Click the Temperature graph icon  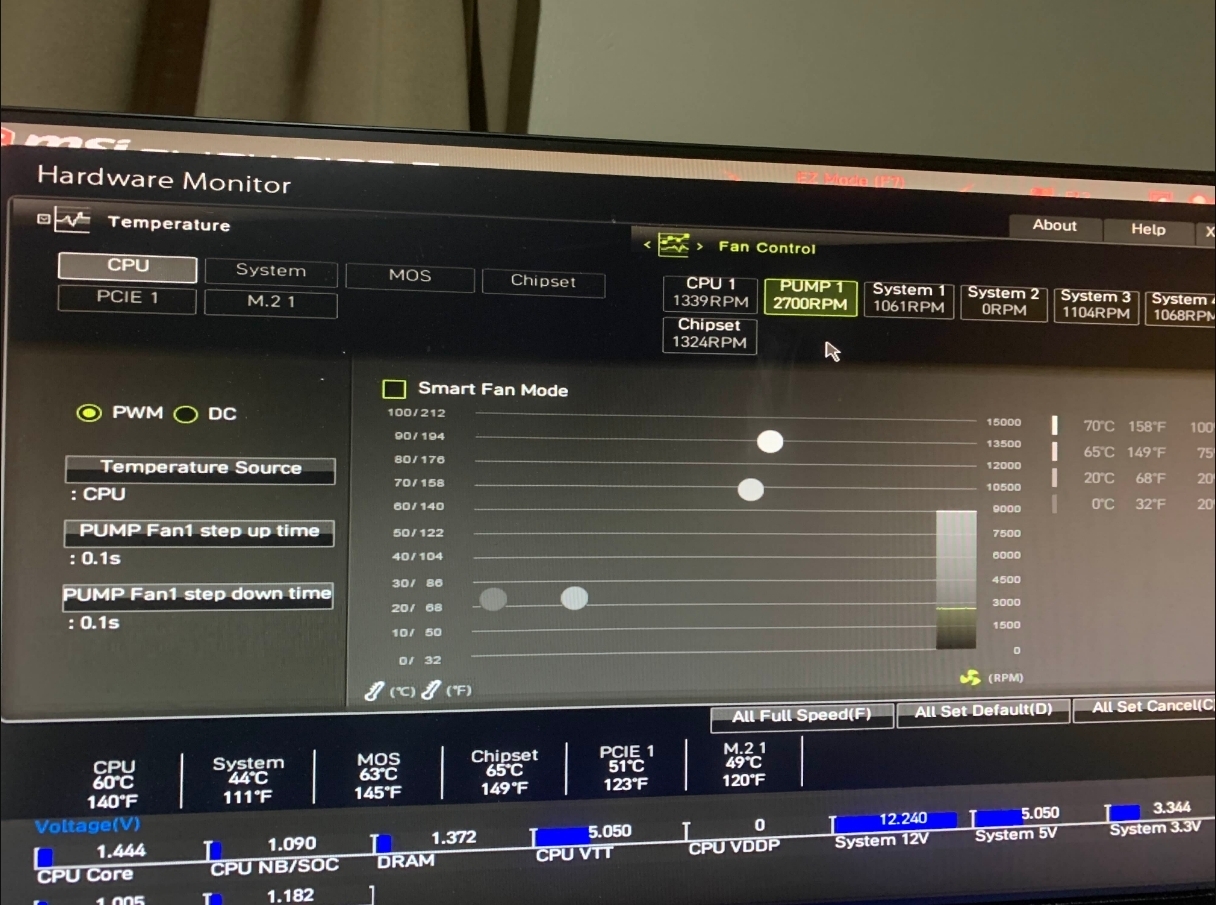click(x=72, y=220)
